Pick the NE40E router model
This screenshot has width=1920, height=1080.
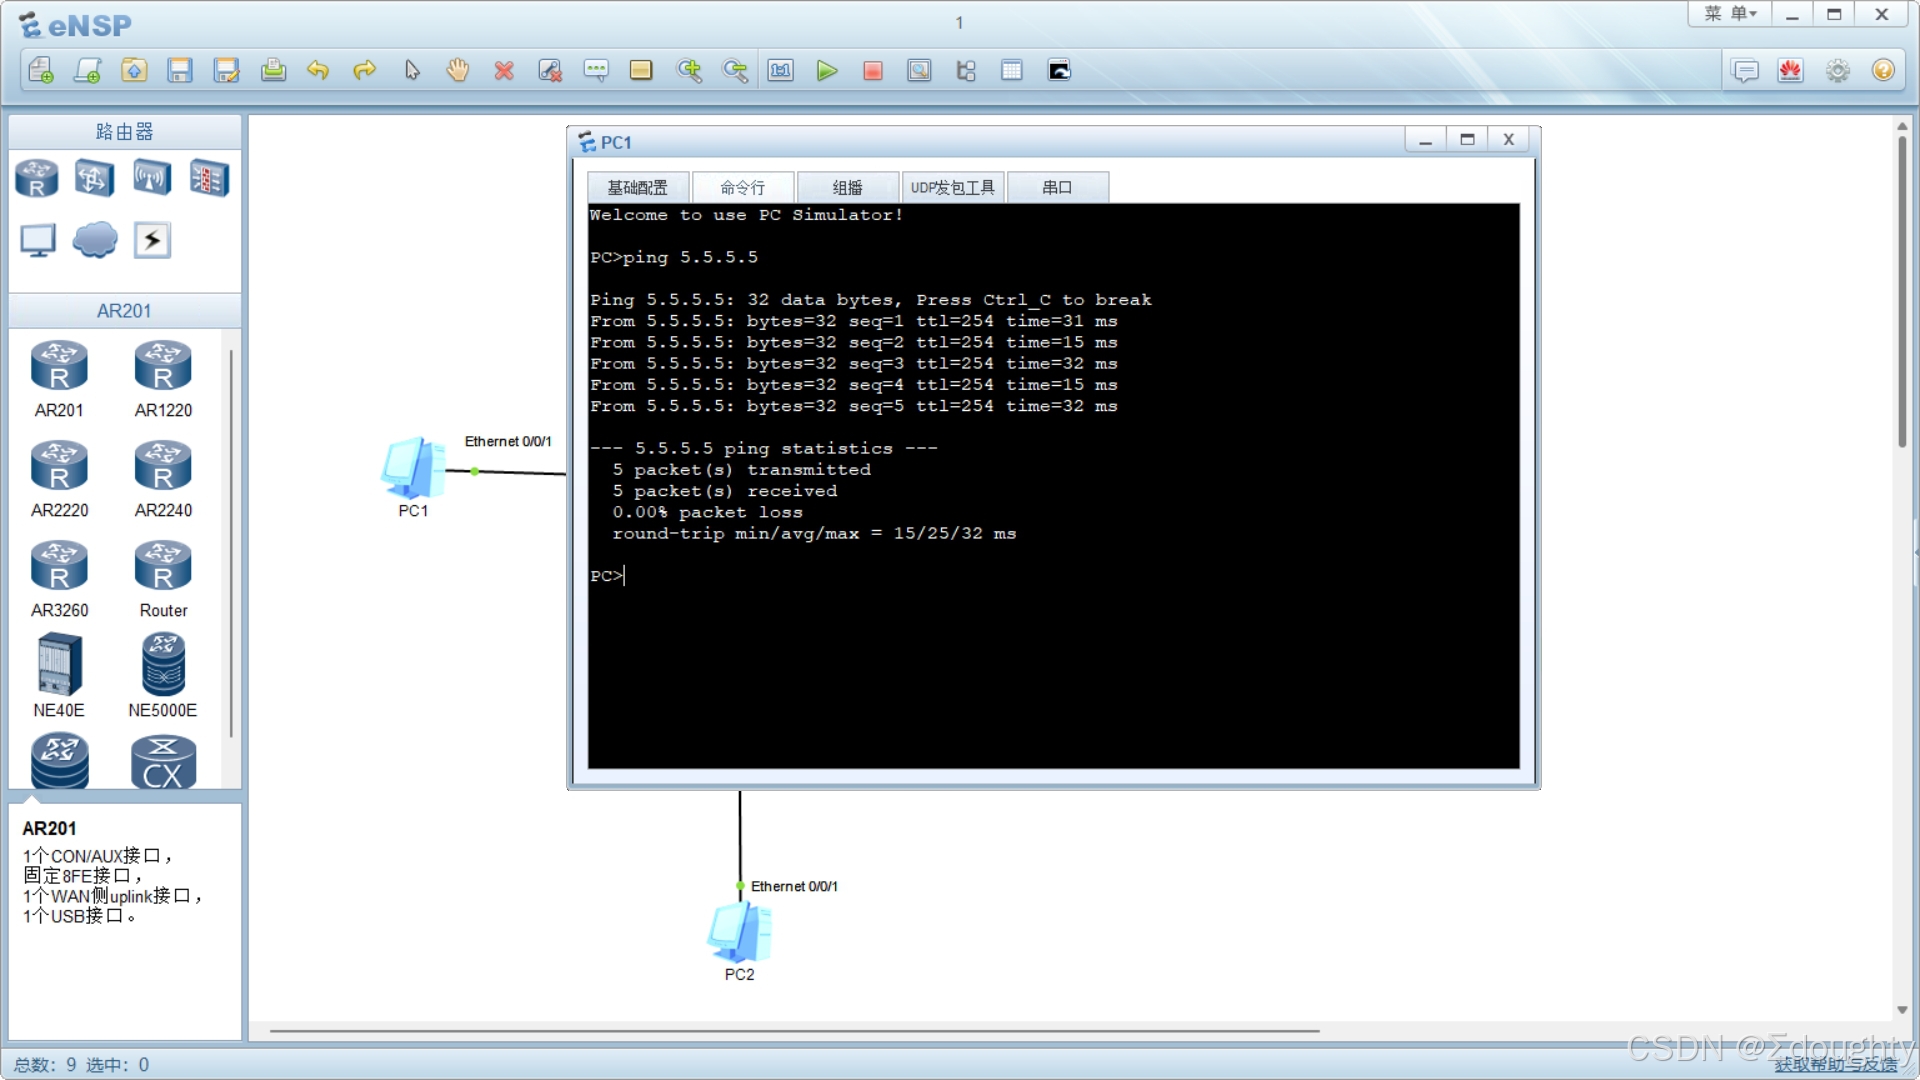coord(59,677)
